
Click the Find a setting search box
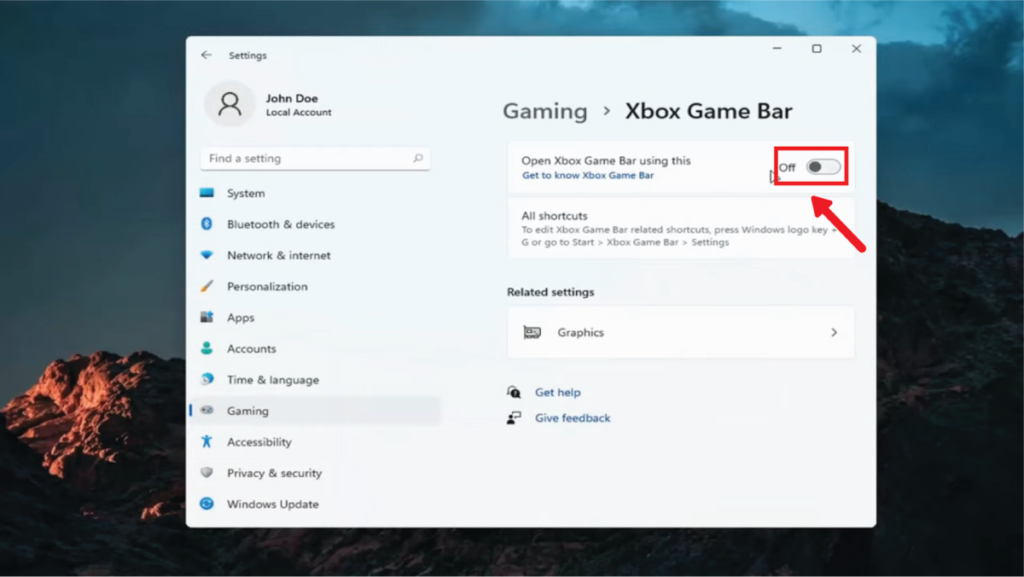click(x=315, y=158)
